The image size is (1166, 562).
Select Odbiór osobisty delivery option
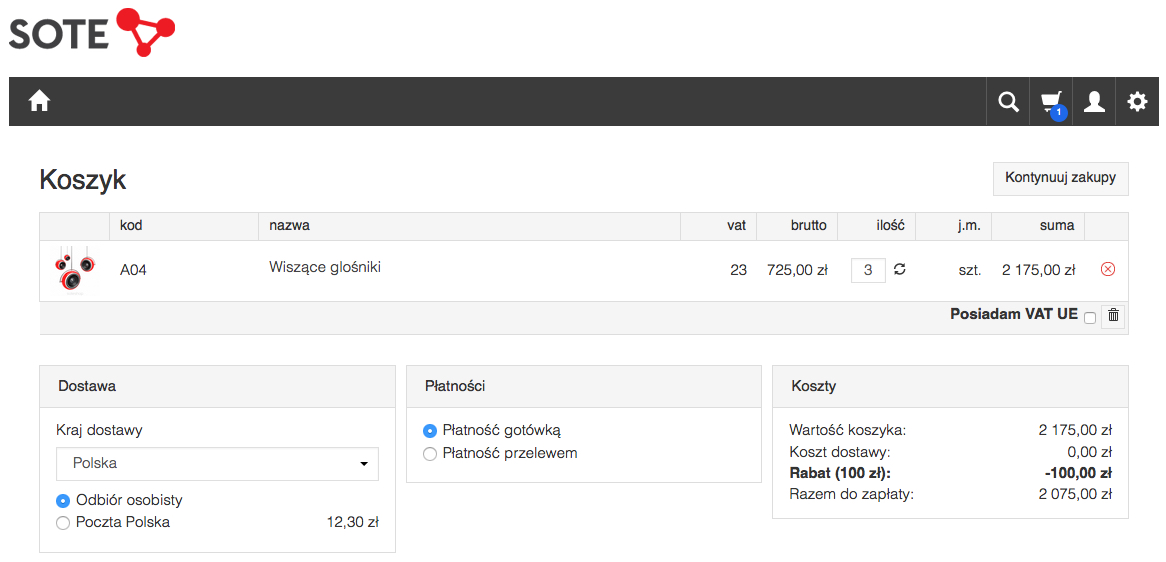[62, 500]
